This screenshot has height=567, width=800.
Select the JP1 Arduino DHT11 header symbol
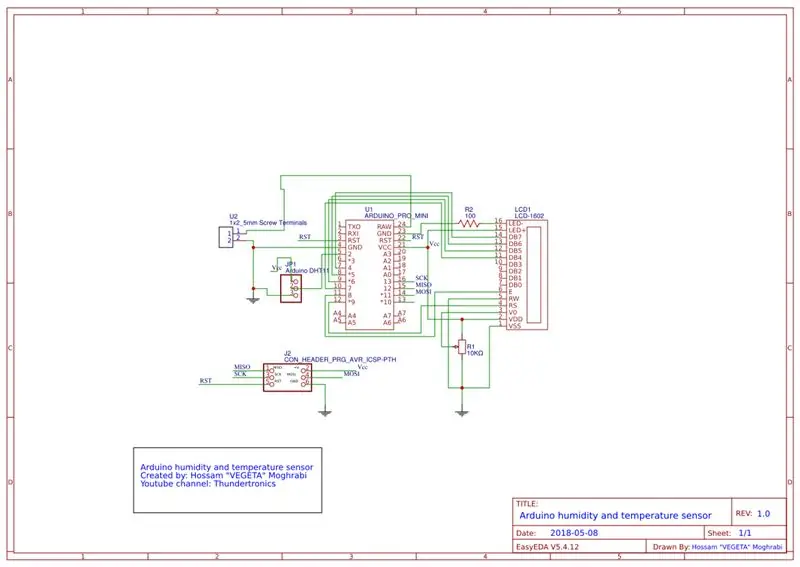pyautogui.click(x=291, y=288)
